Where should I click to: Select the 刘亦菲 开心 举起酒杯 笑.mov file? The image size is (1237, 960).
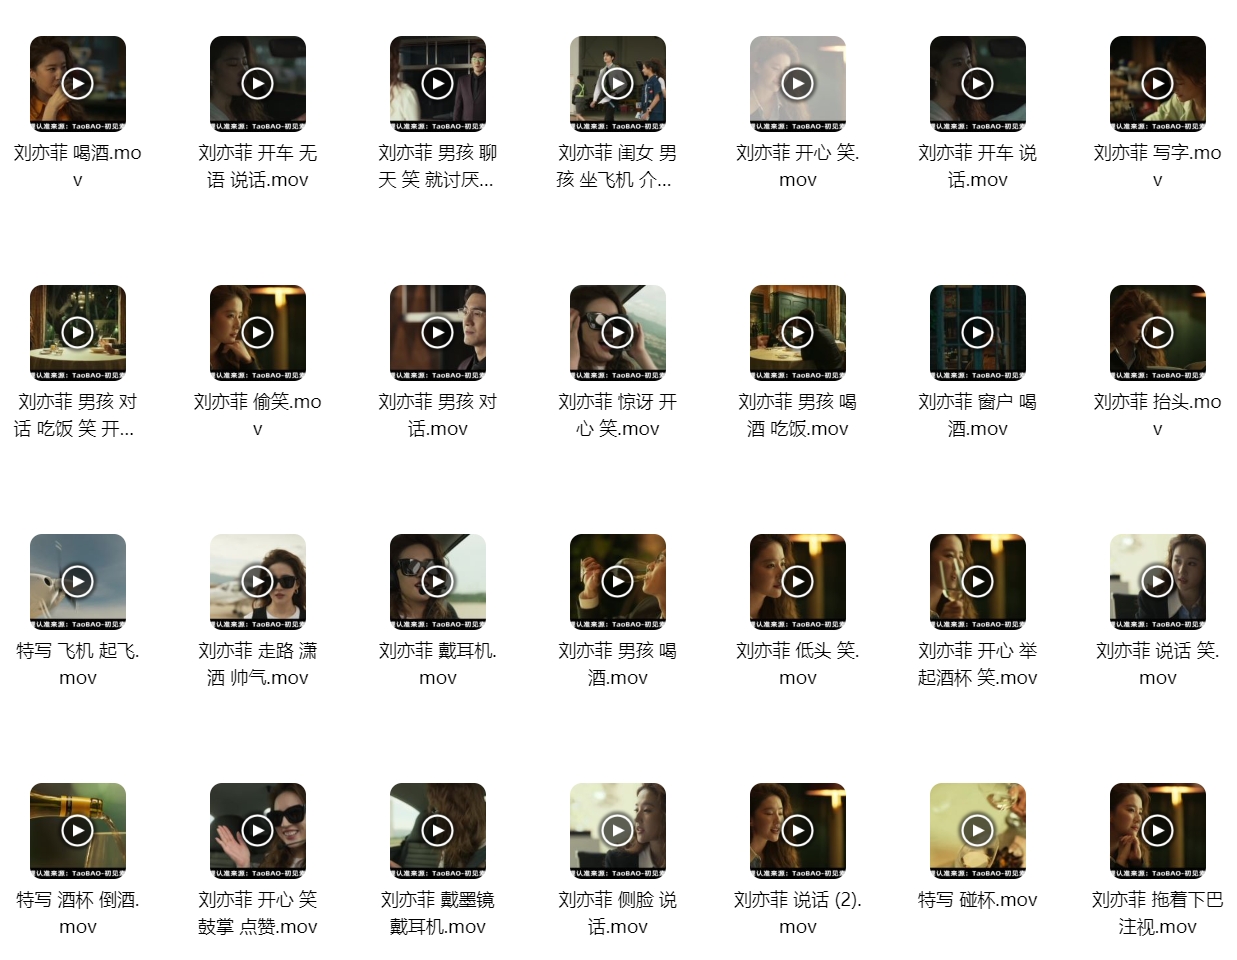(x=978, y=582)
